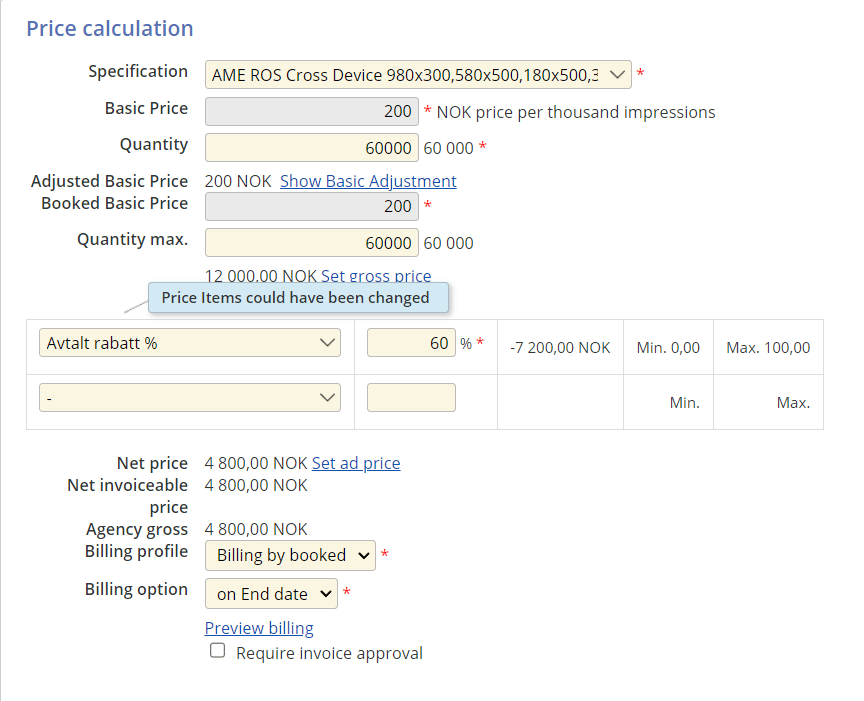Click the Adjusted Basic Price 200 NOK value
The height and width of the screenshot is (701, 864).
click(x=238, y=181)
